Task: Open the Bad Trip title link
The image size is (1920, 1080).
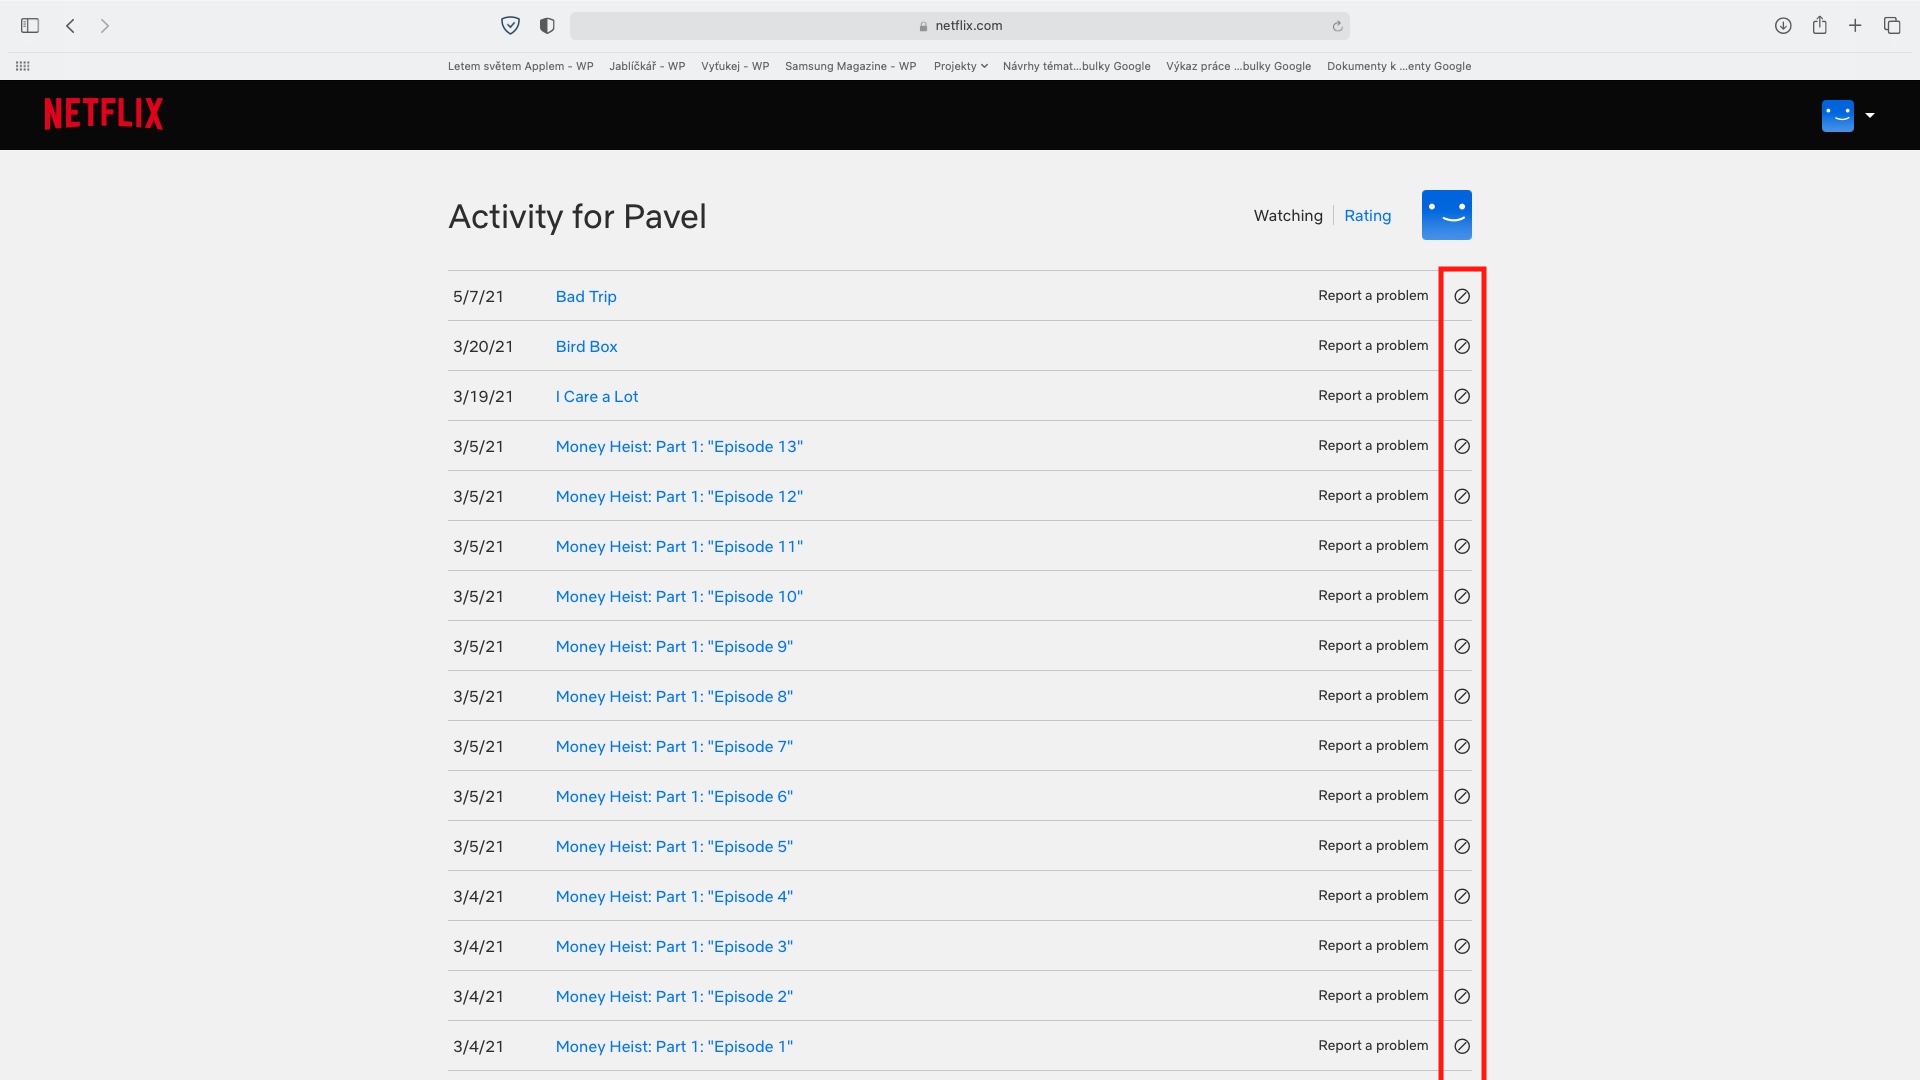Action: [586, 297]
